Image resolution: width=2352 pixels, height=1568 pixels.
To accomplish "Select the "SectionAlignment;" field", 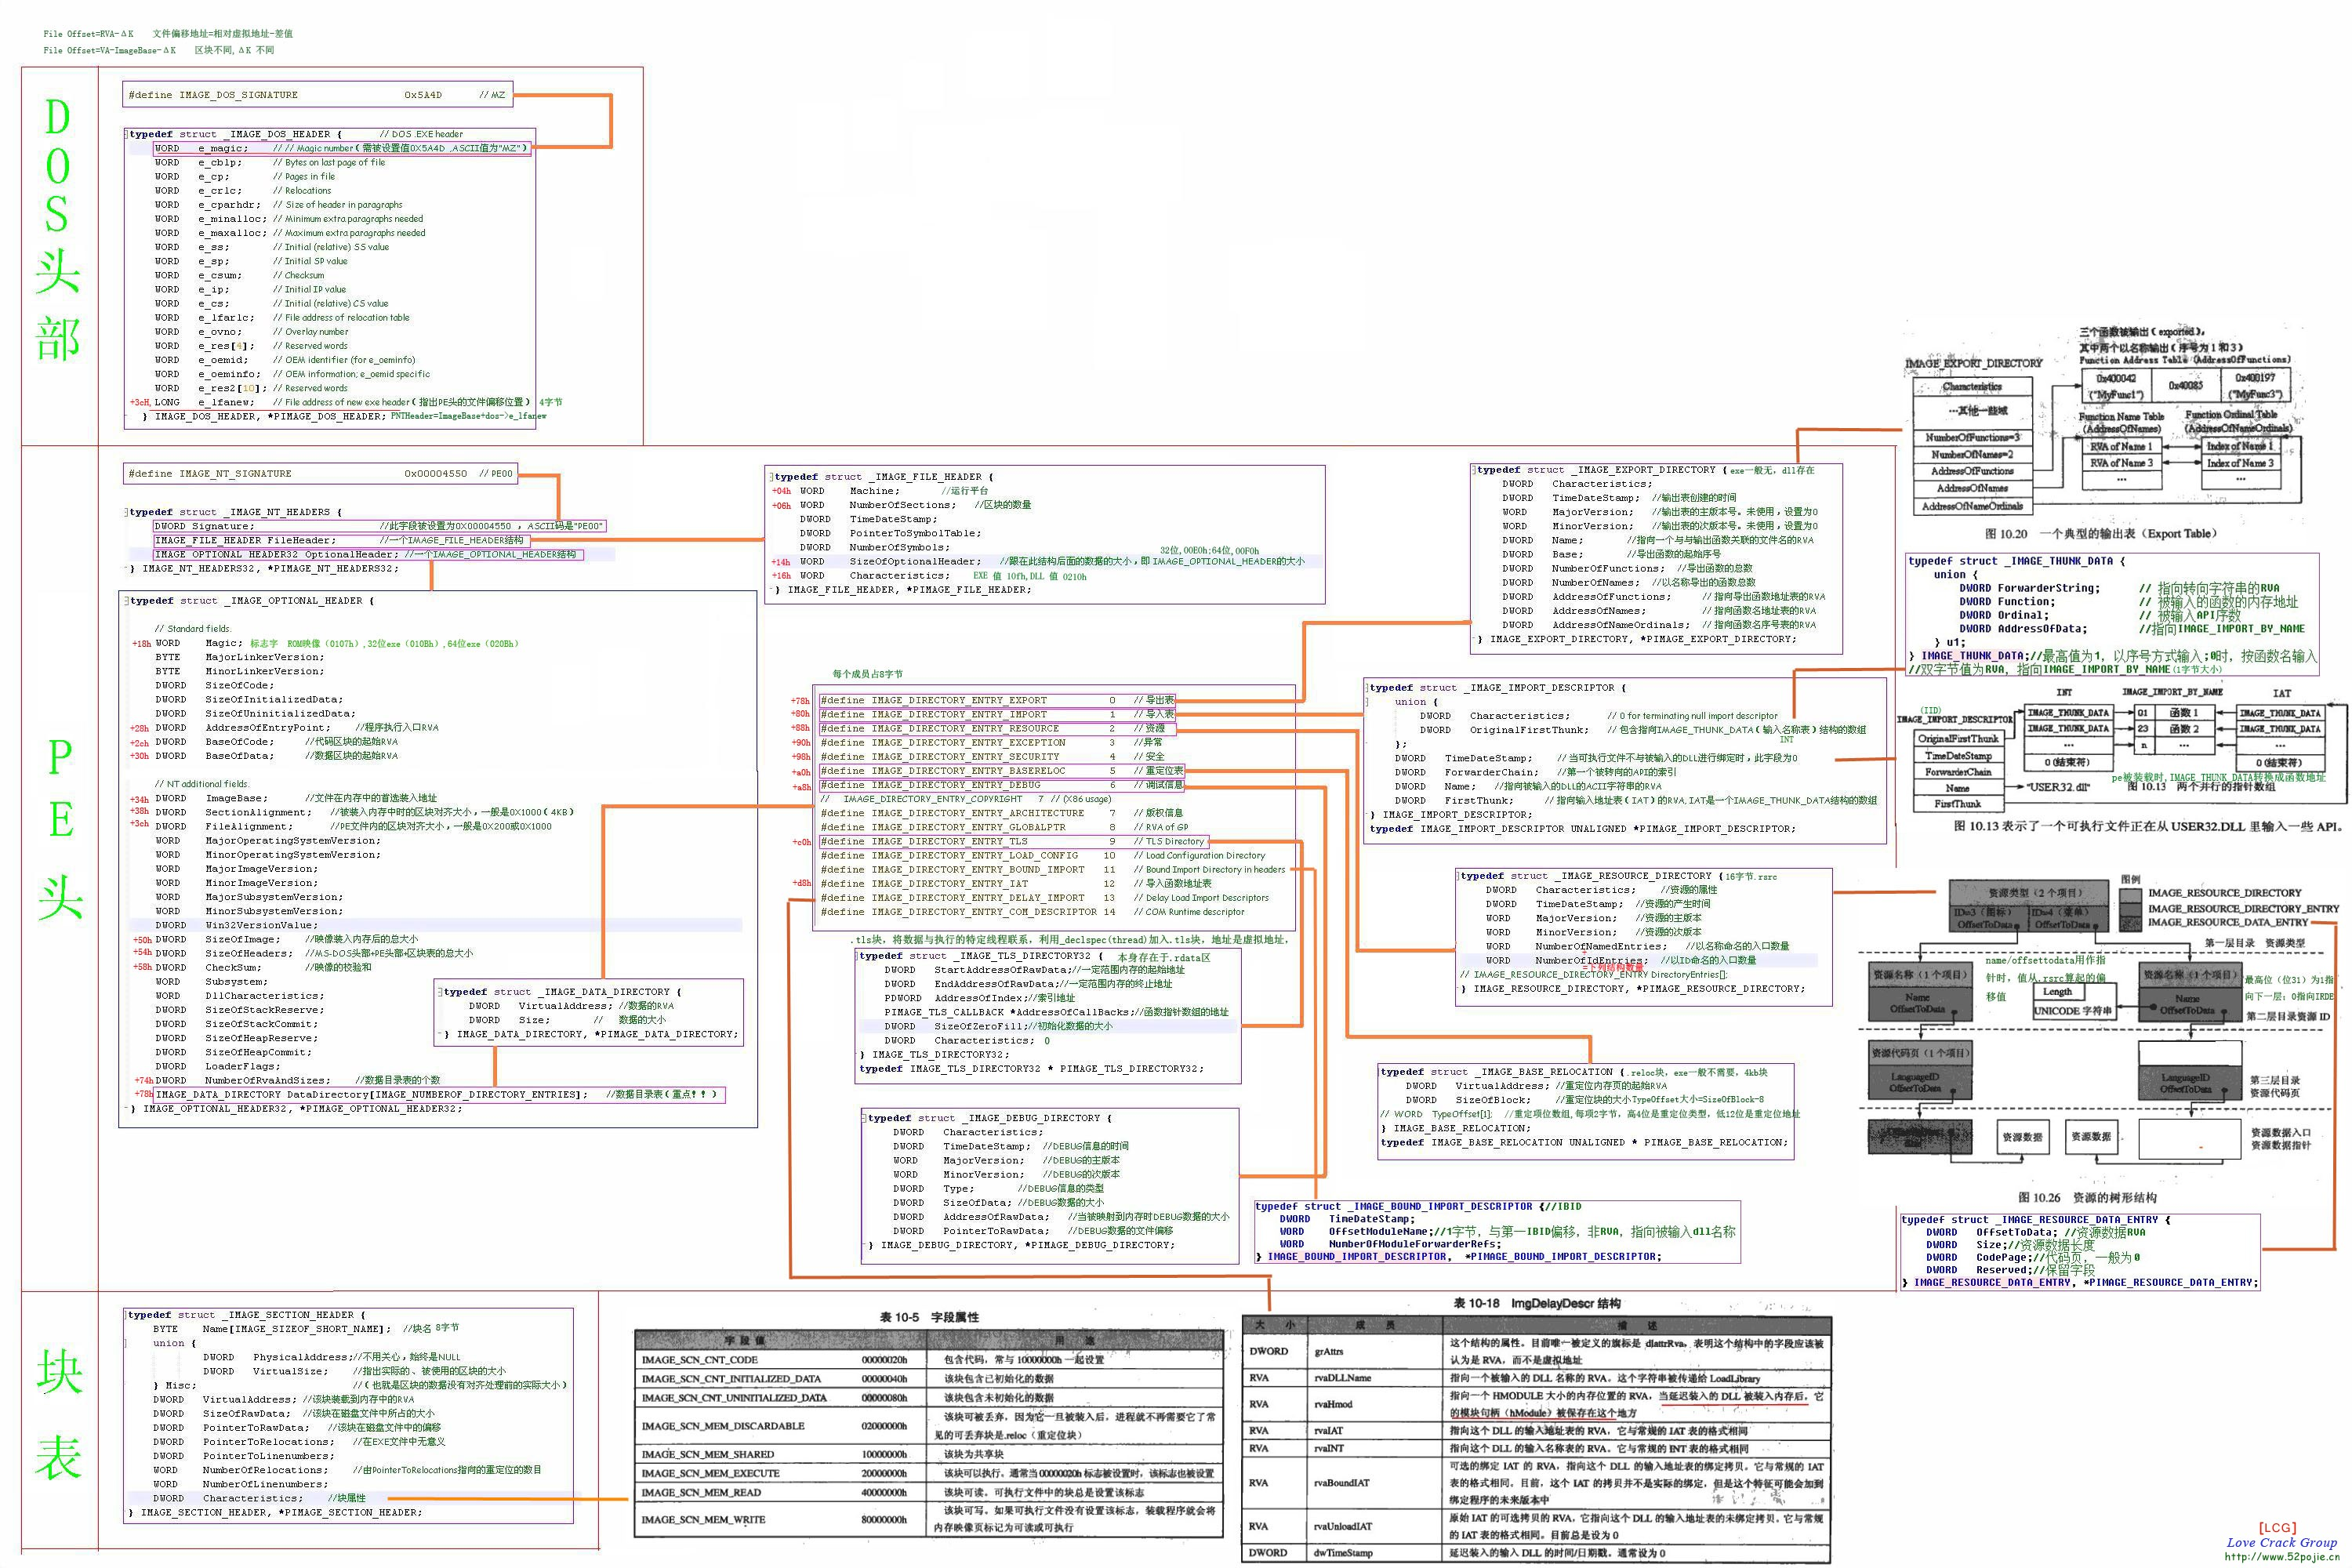I will tap(259, 812).
